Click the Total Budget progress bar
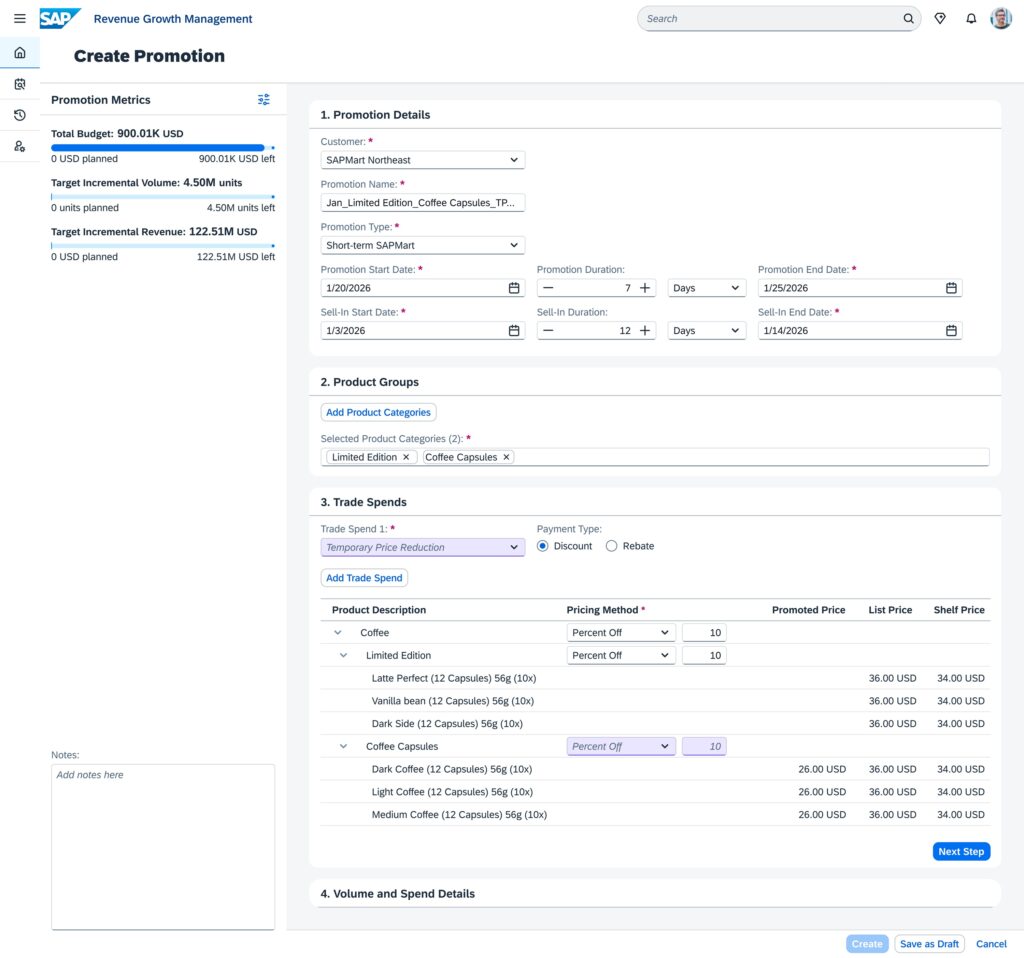Viewport: 1024px width, 958px height. (x=163, y=148)
